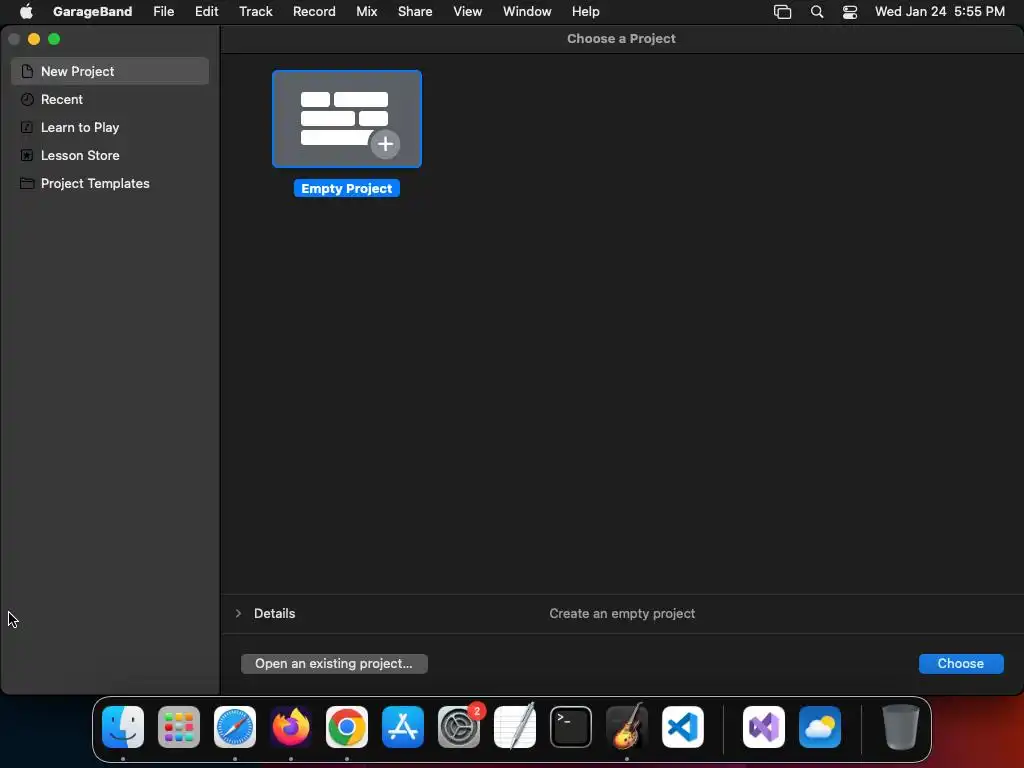Open the Edit menu
The height and width of the screenshot is (768, 1024).
pos(206,11)
